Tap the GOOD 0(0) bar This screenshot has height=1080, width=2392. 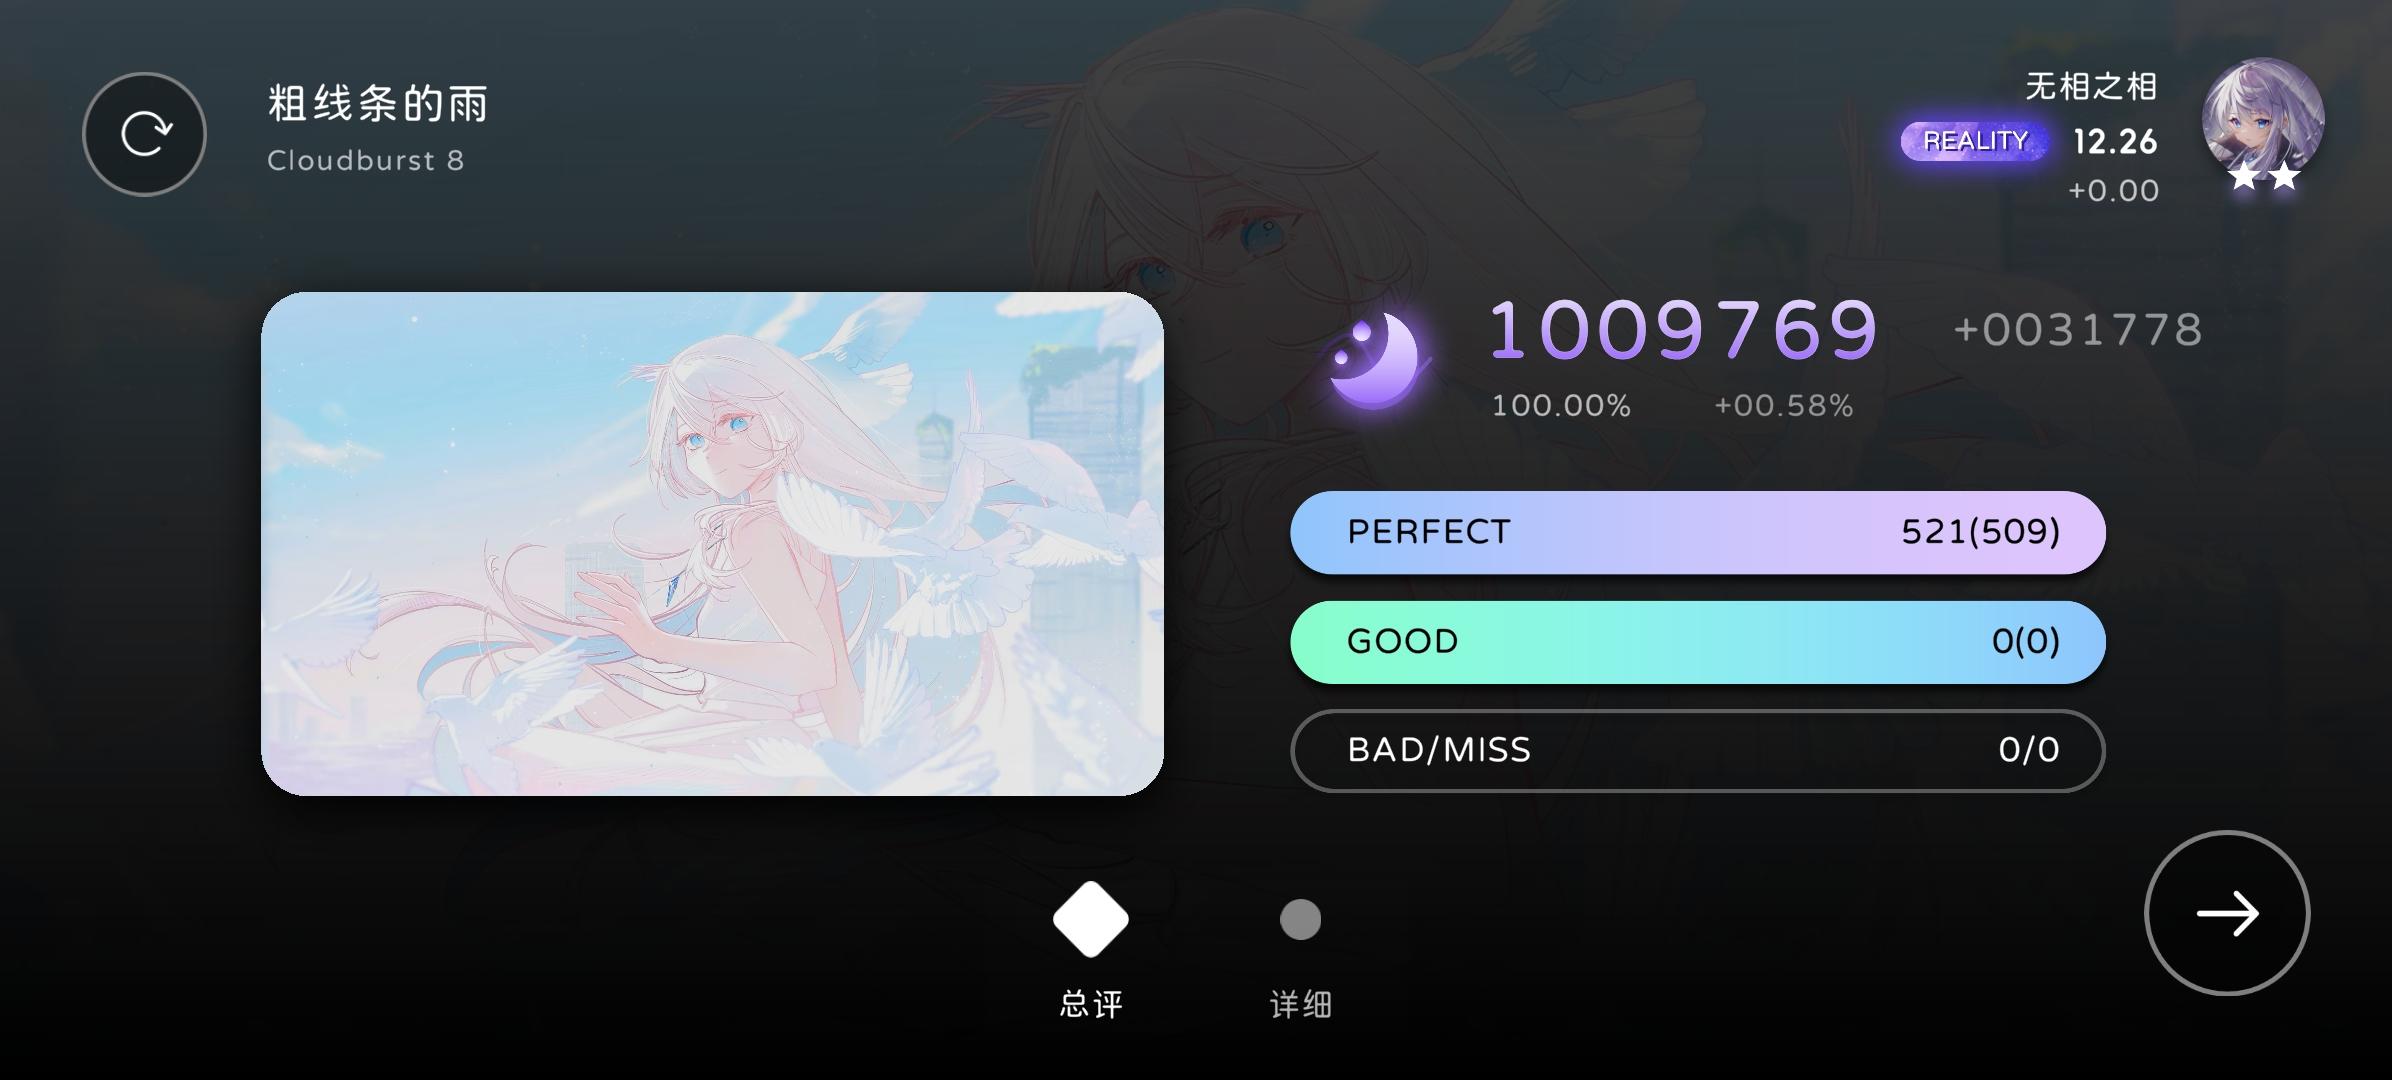1698,642
